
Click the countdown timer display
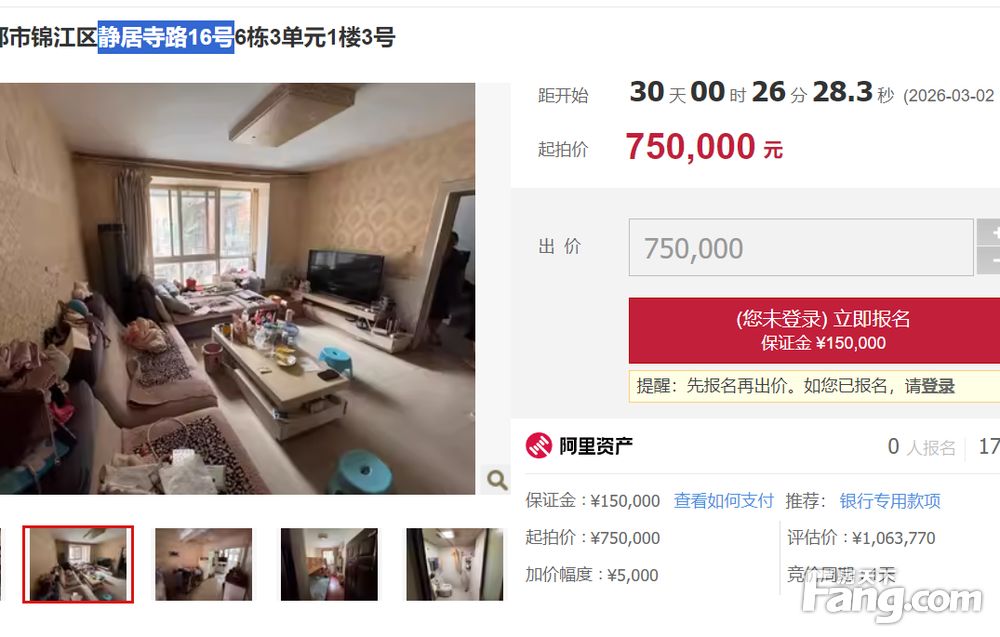761,93
